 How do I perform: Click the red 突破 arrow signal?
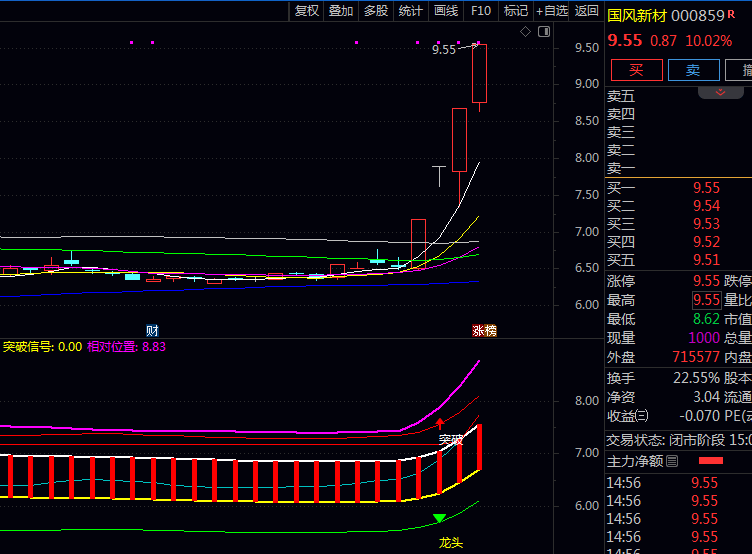439,424
